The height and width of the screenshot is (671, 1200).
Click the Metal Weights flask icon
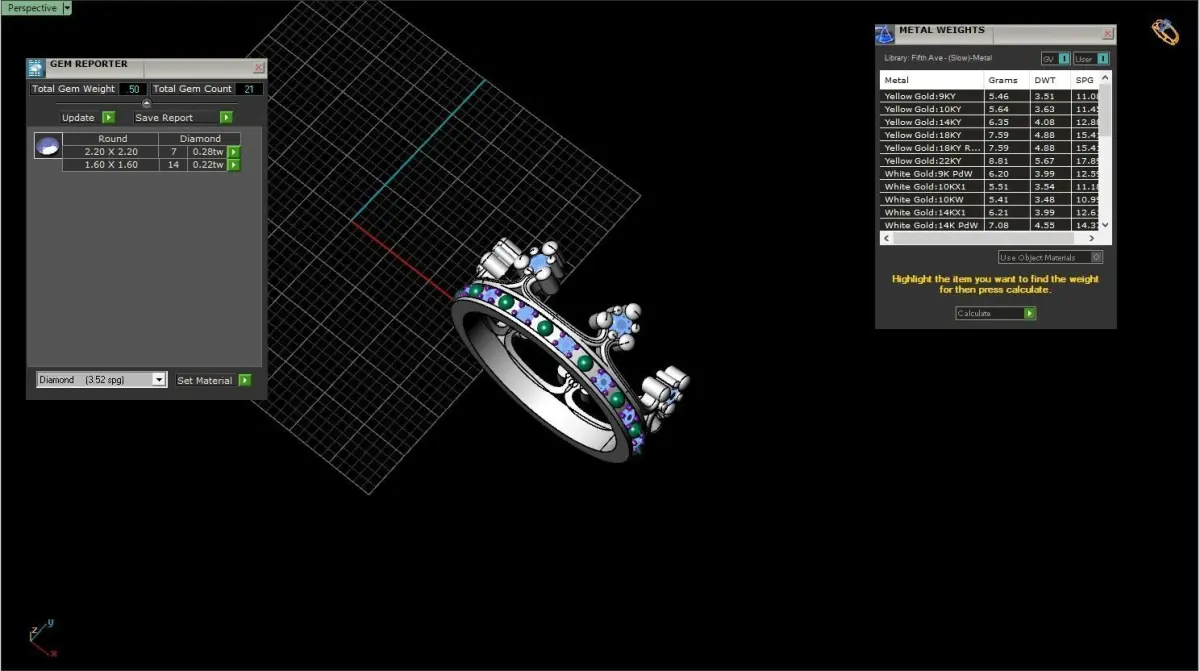point(885,34)
